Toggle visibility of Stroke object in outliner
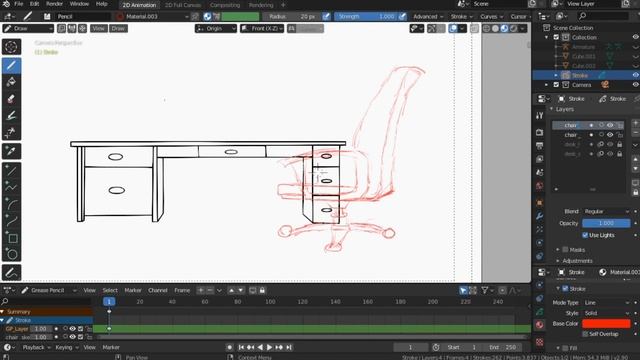 pos(636,75)
